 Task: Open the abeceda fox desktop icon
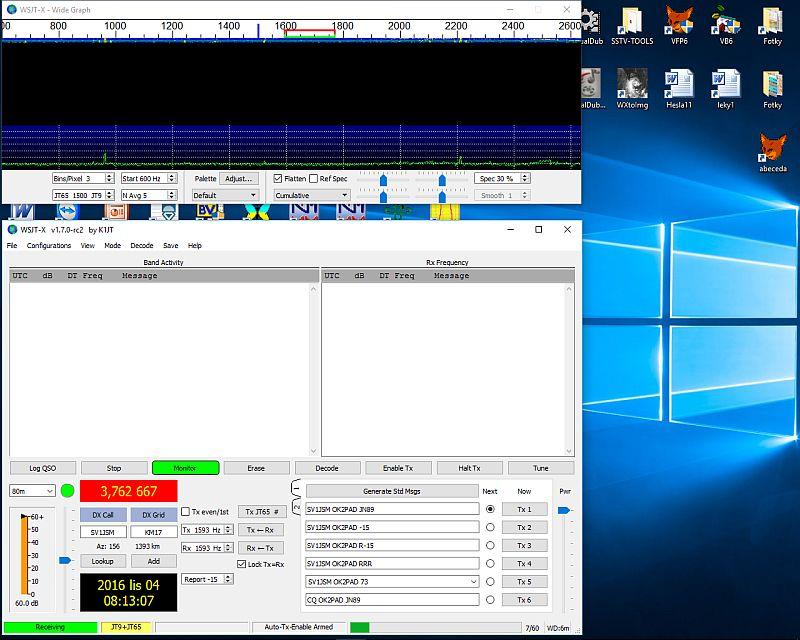click(772, 153)
